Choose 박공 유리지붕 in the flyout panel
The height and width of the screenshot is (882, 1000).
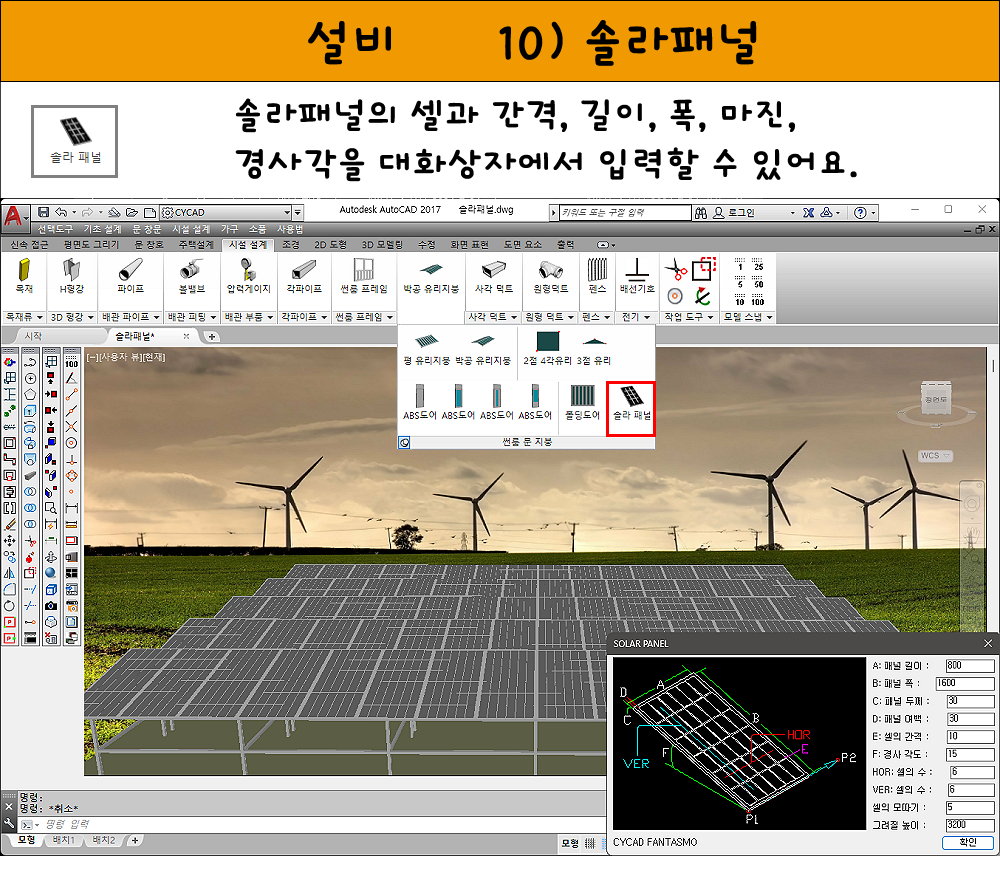pos(483,350)
